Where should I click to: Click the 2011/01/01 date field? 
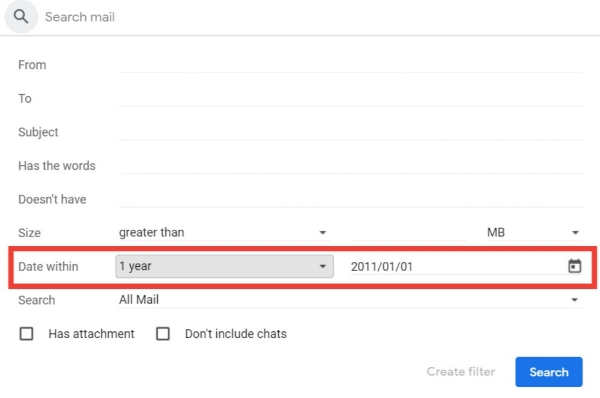pos(457,266)
